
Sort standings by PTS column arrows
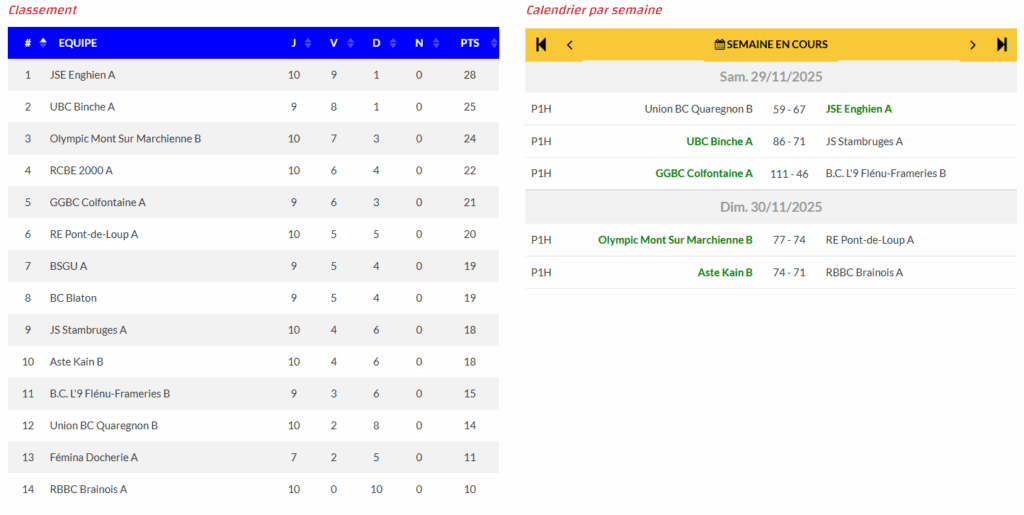[490, 43]
